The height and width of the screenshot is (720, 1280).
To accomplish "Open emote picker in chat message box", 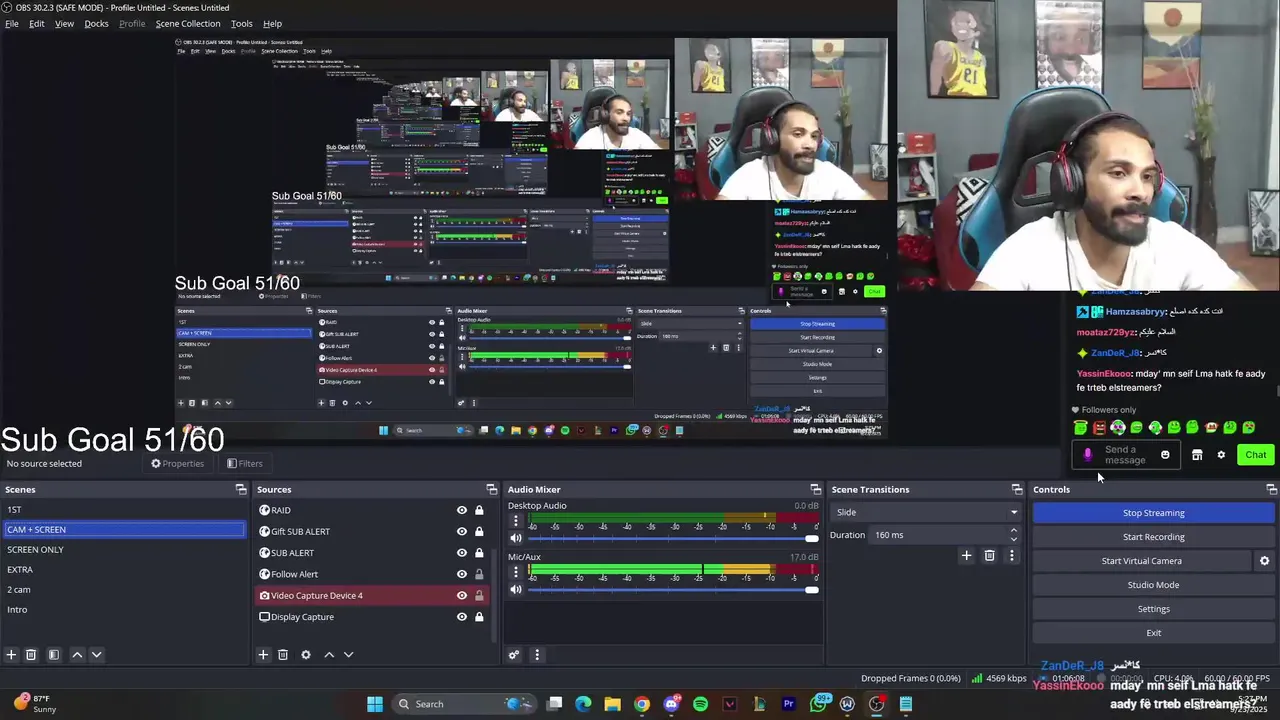I will click(1165, 455).
